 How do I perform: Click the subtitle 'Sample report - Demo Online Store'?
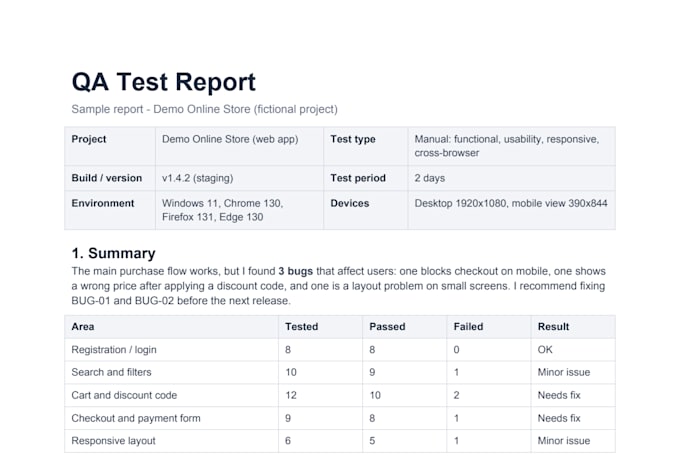(204, 109)
